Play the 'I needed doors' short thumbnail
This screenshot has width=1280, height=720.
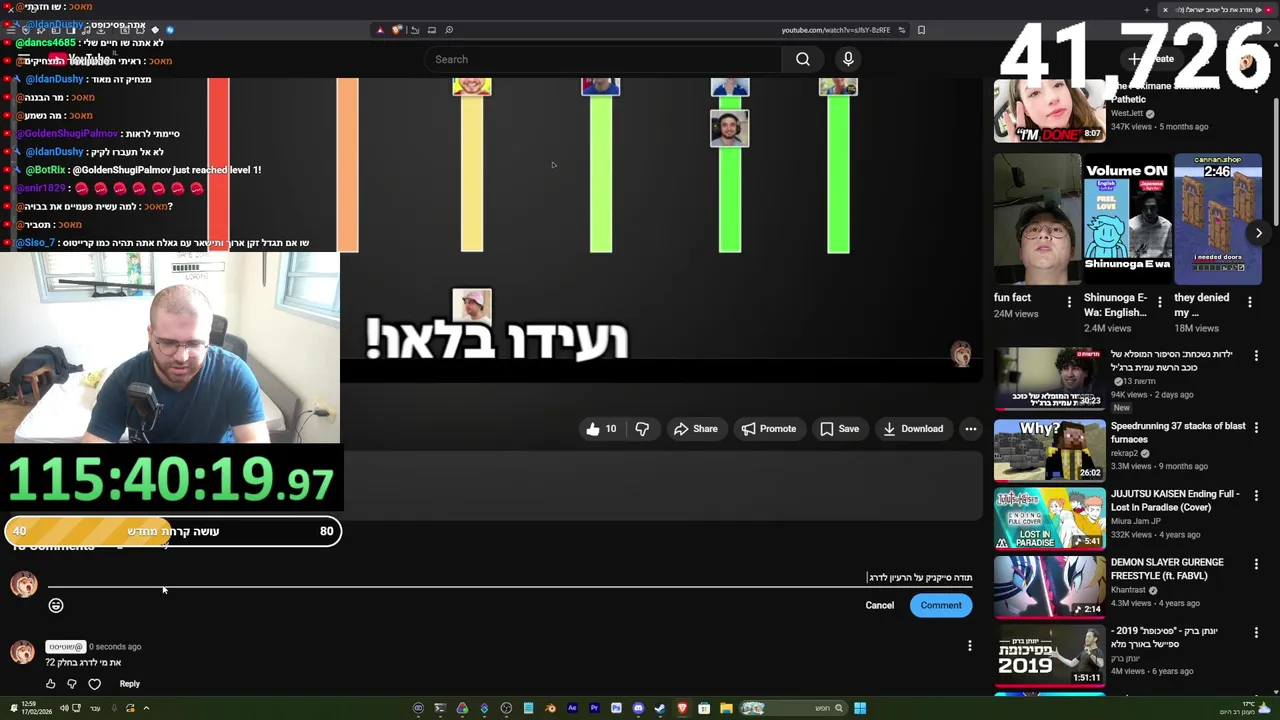[x=1218, y=219]
